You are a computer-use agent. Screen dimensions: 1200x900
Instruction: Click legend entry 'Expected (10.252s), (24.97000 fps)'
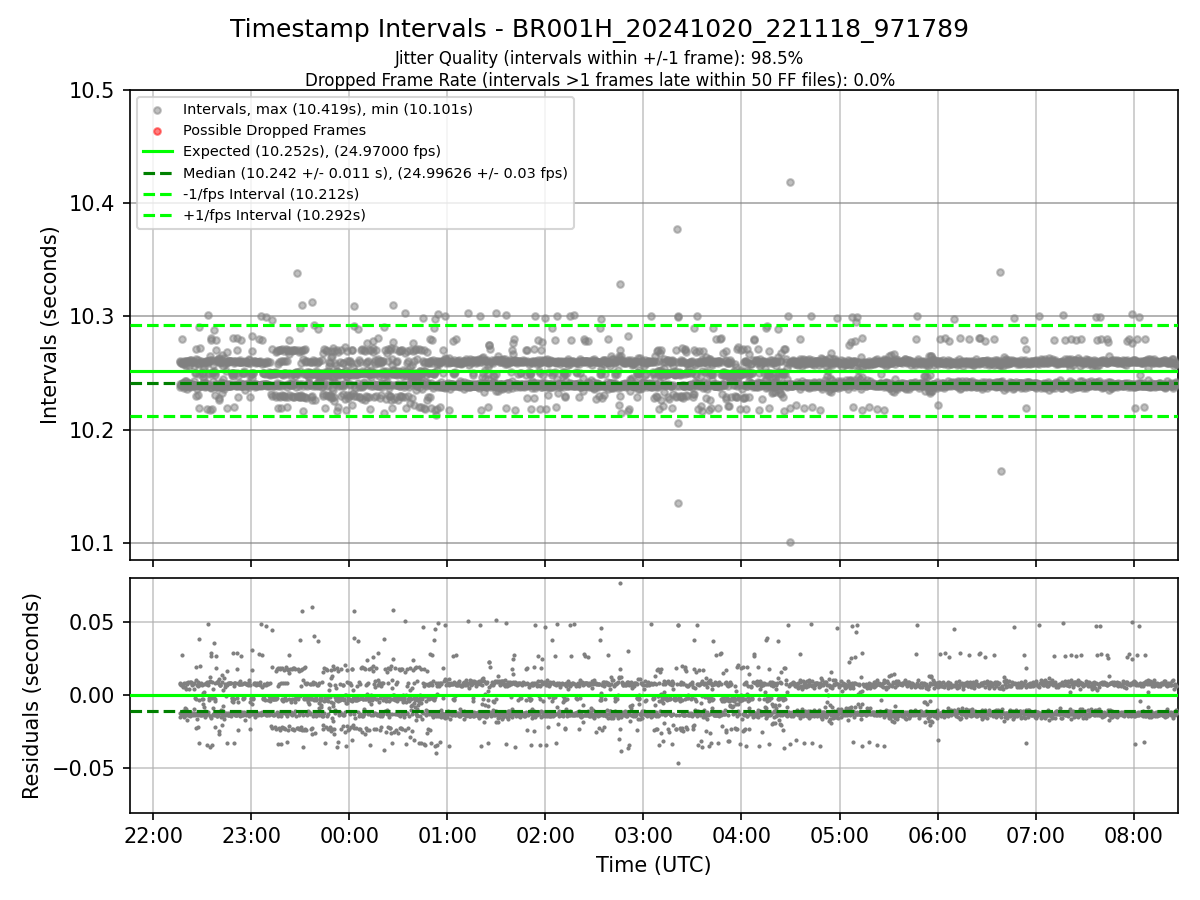pyautogui.click(x=312, y=151)
